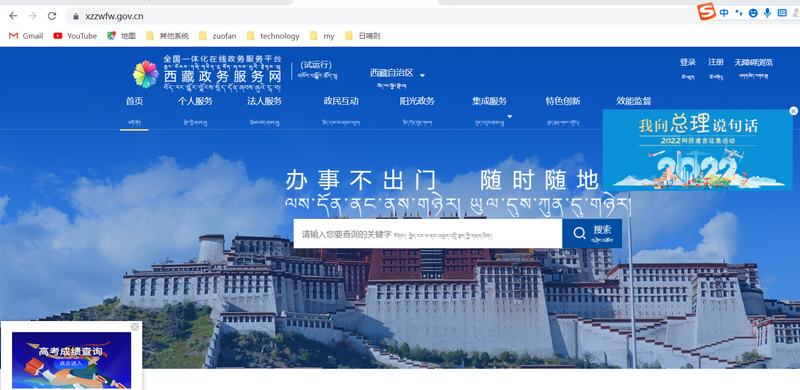Select the 阳光政务 navigation tab
Viewport: 800px width, 390px height.
[417, 101]
